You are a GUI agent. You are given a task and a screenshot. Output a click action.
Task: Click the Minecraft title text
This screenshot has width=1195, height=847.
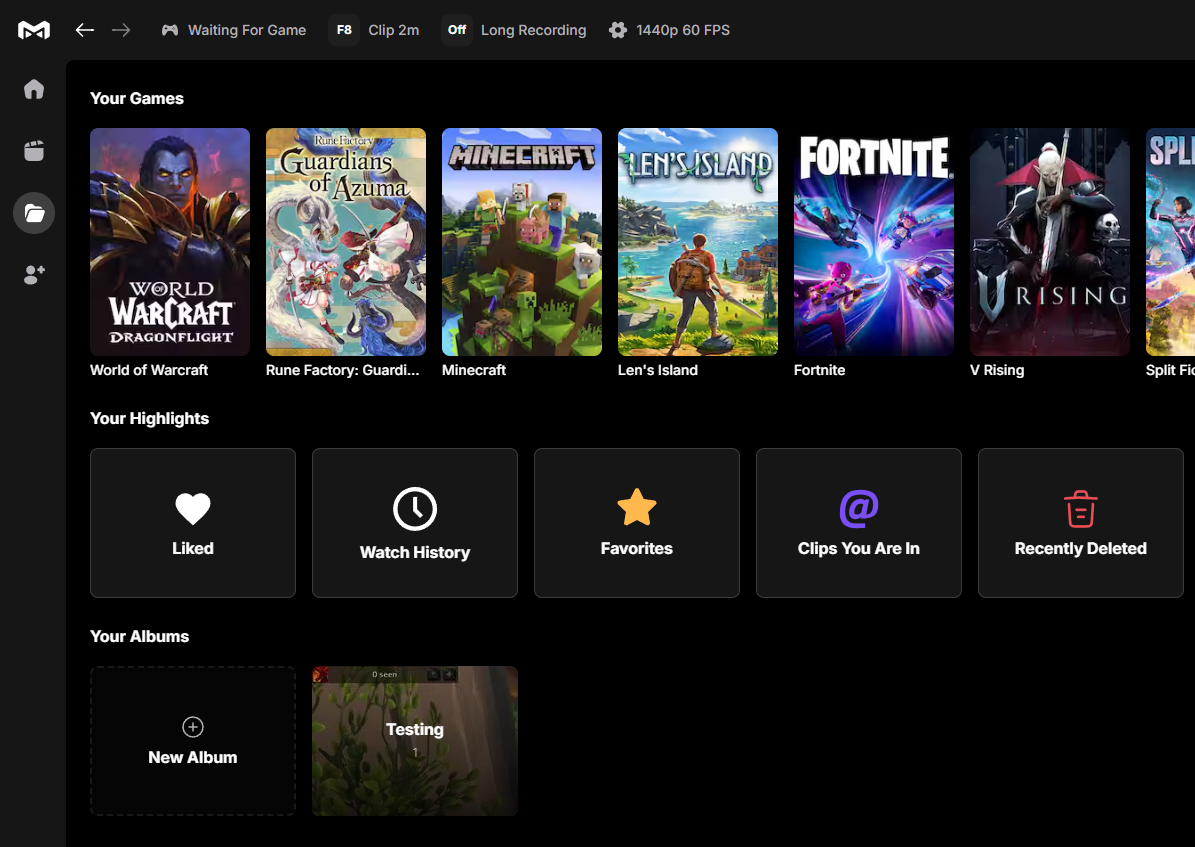pyautogui.click(x=474, y=370)
